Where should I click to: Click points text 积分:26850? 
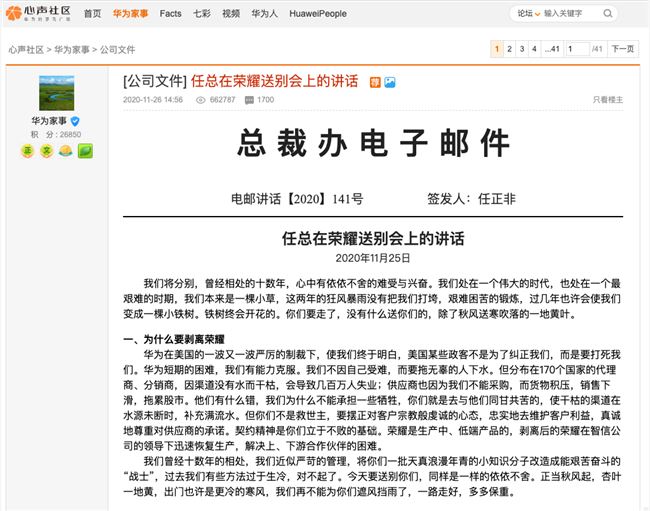point(56,134)
